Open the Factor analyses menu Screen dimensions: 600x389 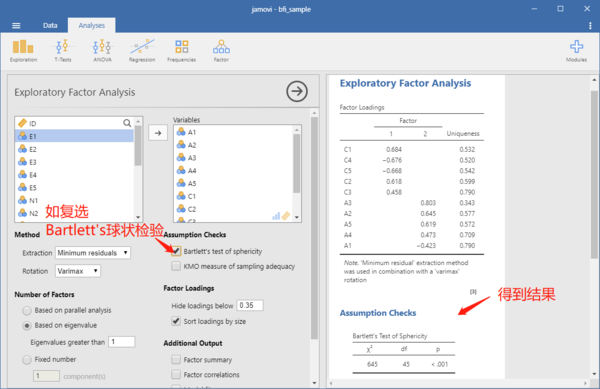point(221,51)
